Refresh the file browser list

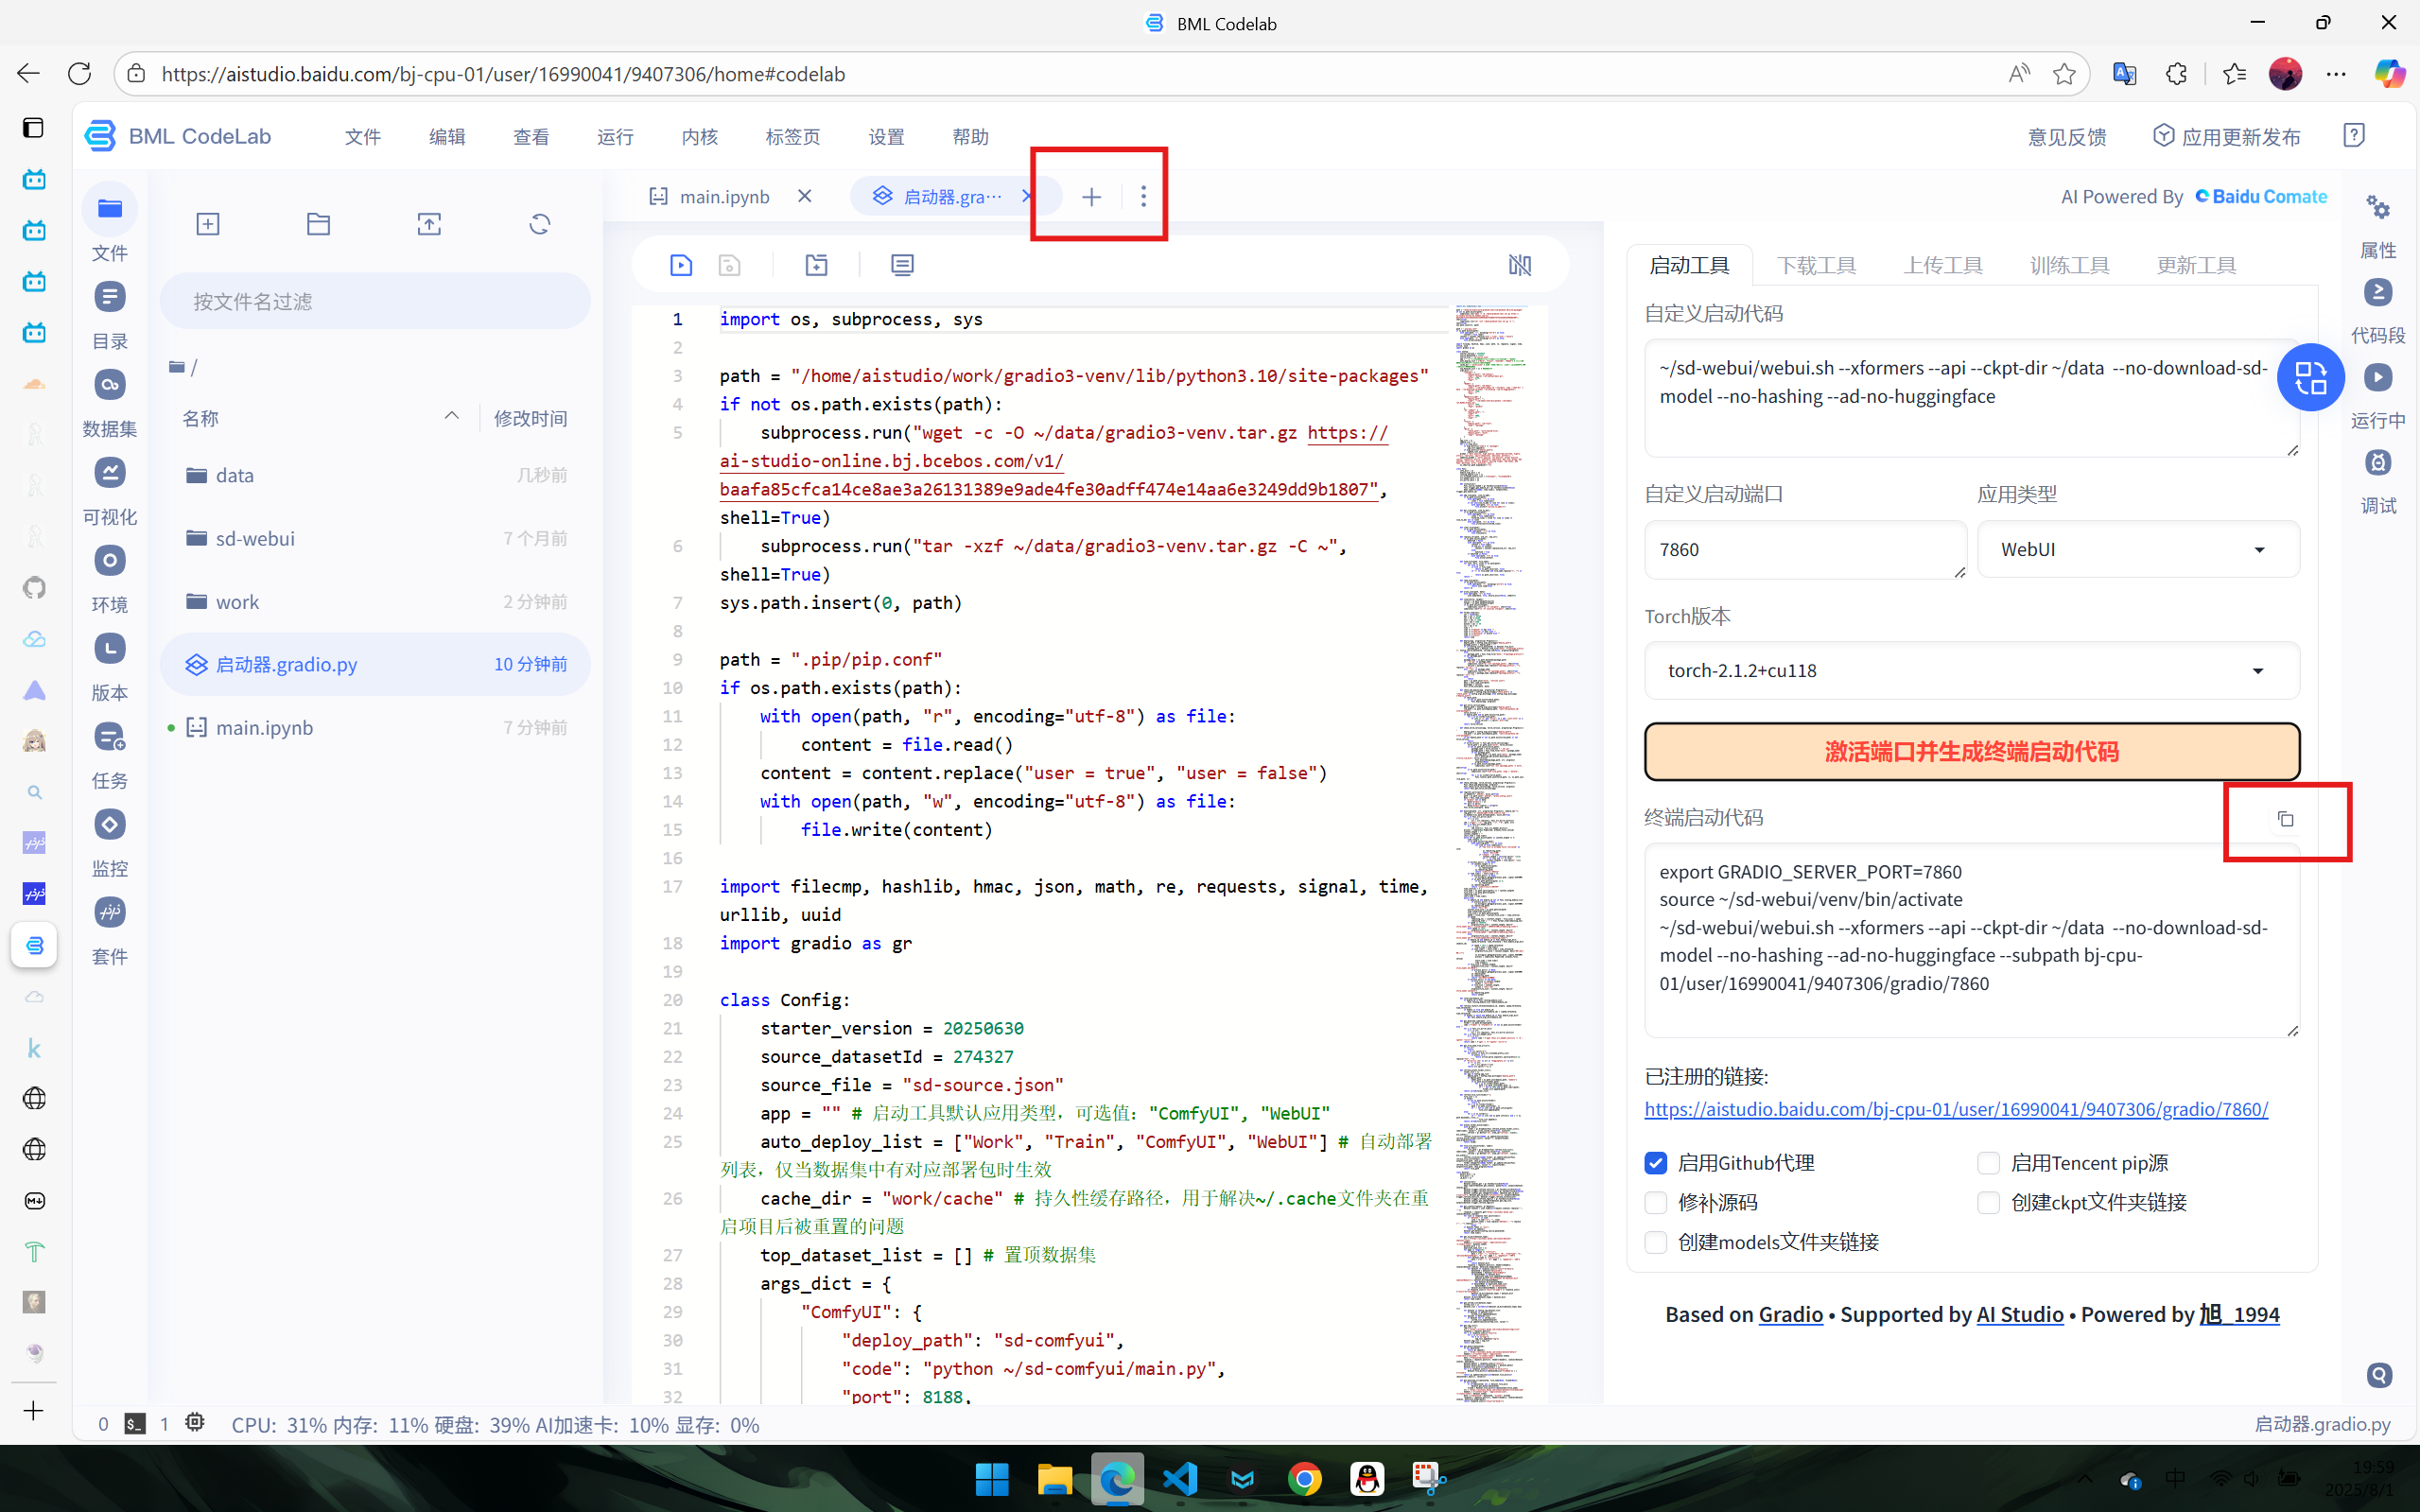click(x=539, y=224)
